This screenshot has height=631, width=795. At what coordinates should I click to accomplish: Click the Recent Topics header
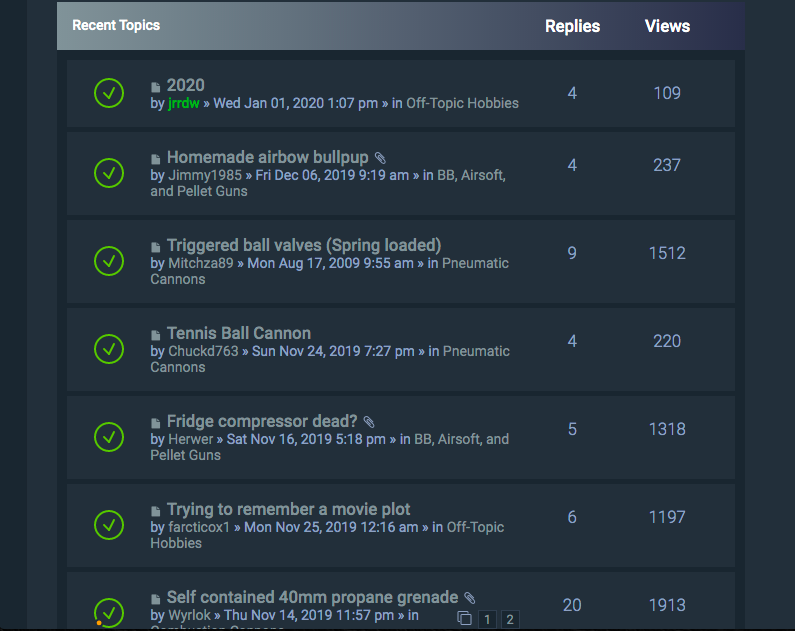tap(116, 25)
